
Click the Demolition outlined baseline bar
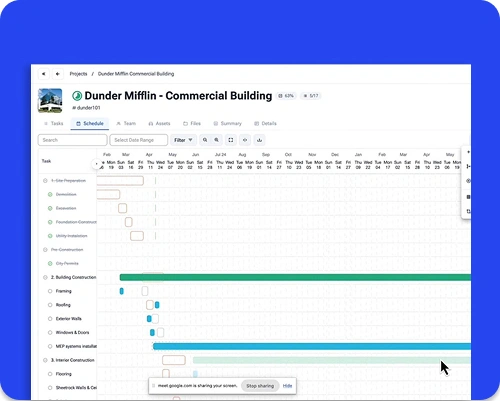click(108, 194)
